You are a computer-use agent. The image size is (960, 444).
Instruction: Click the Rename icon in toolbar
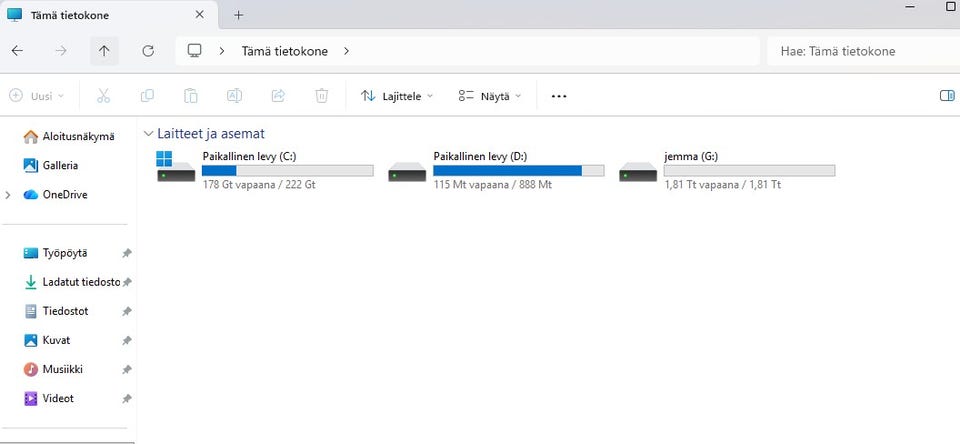click(x=234, y=96)
